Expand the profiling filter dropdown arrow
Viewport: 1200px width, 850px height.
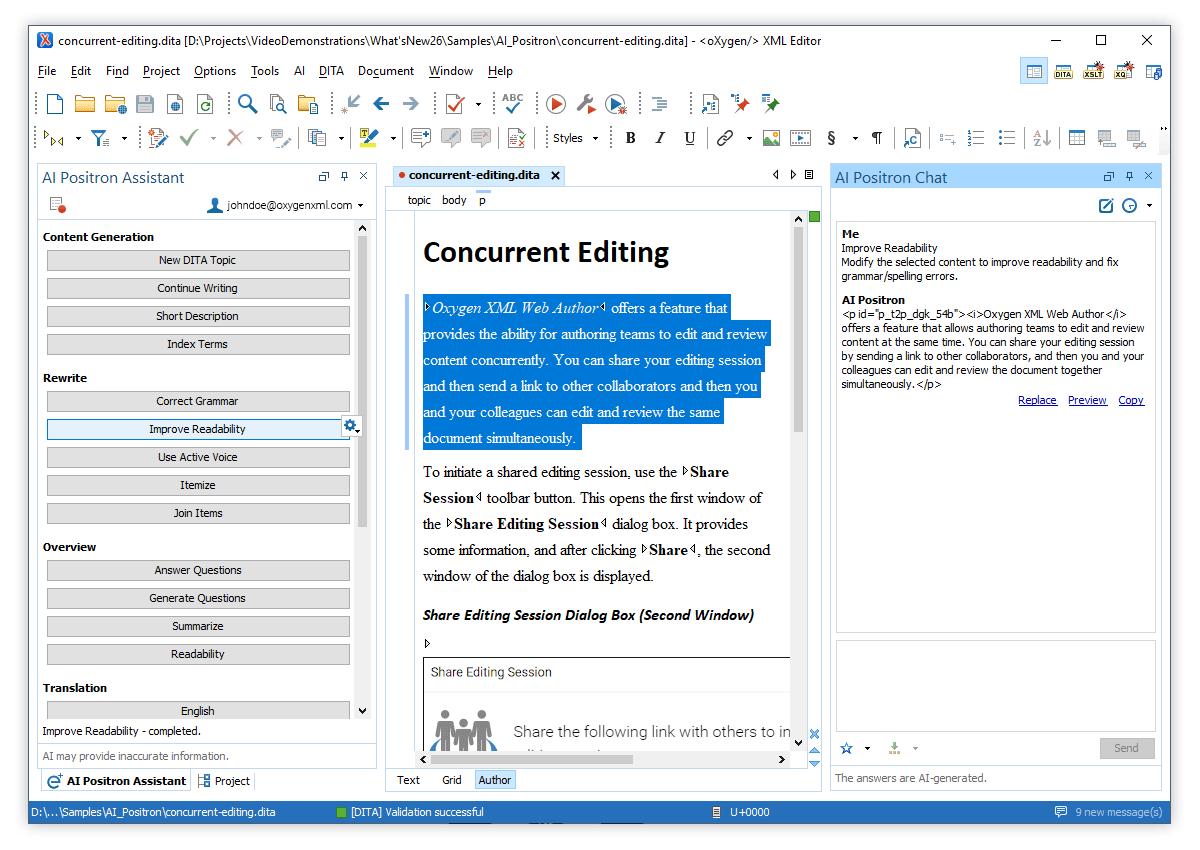tap(124, 138)
